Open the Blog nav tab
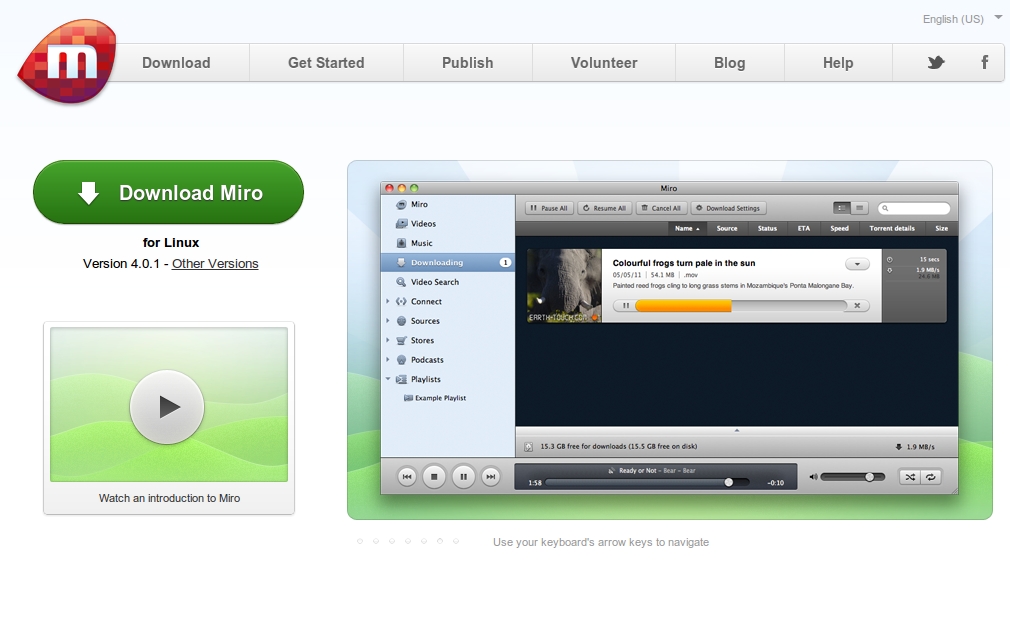 click(x=729, y=62)
